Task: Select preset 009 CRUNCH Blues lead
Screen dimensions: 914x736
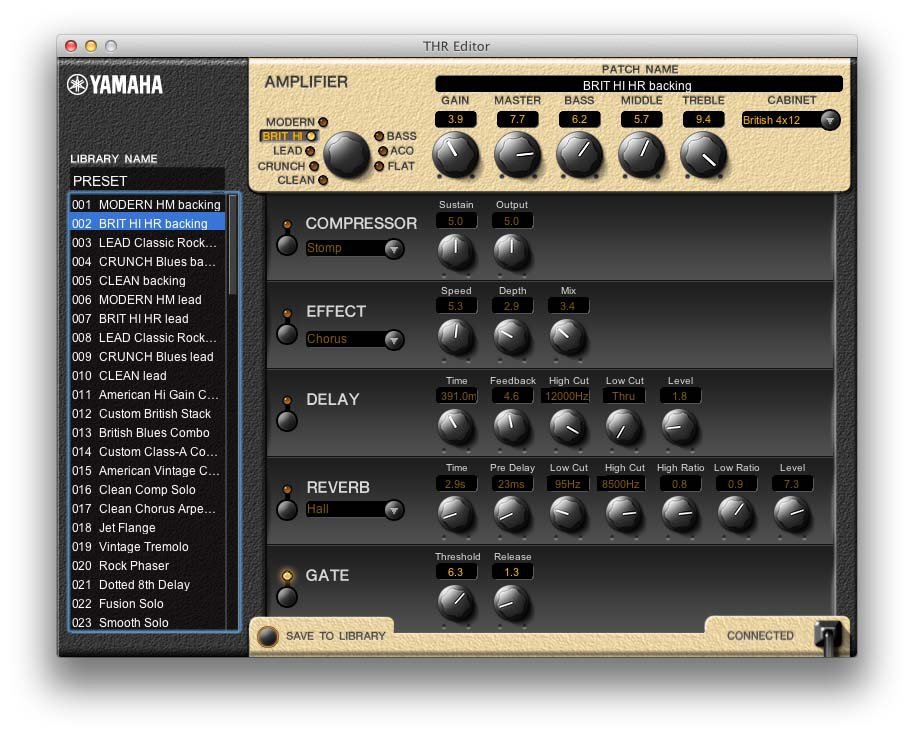Action: coord(147,357)
